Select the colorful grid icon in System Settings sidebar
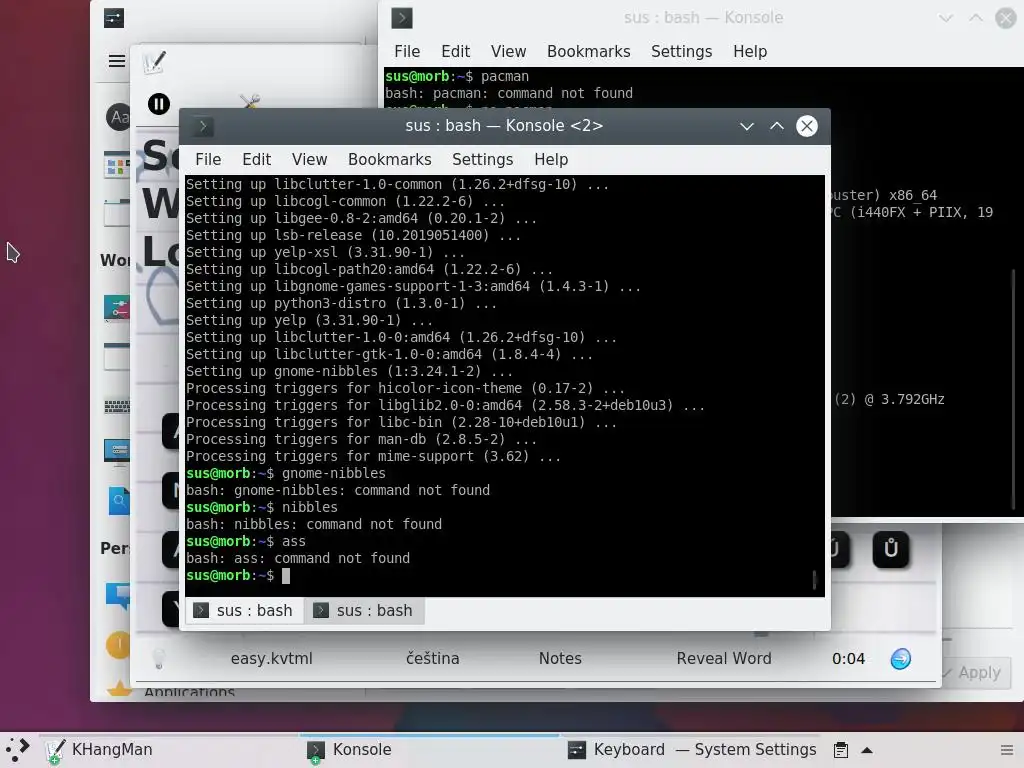Screen dimensions: 1024x768 click(x=116, y=165)
